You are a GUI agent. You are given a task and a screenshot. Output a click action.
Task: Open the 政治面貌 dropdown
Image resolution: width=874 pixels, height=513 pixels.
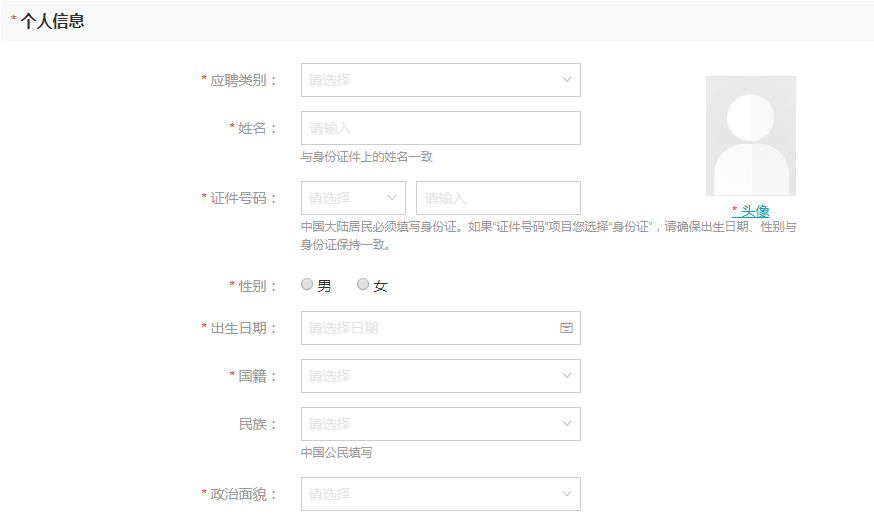440,494
